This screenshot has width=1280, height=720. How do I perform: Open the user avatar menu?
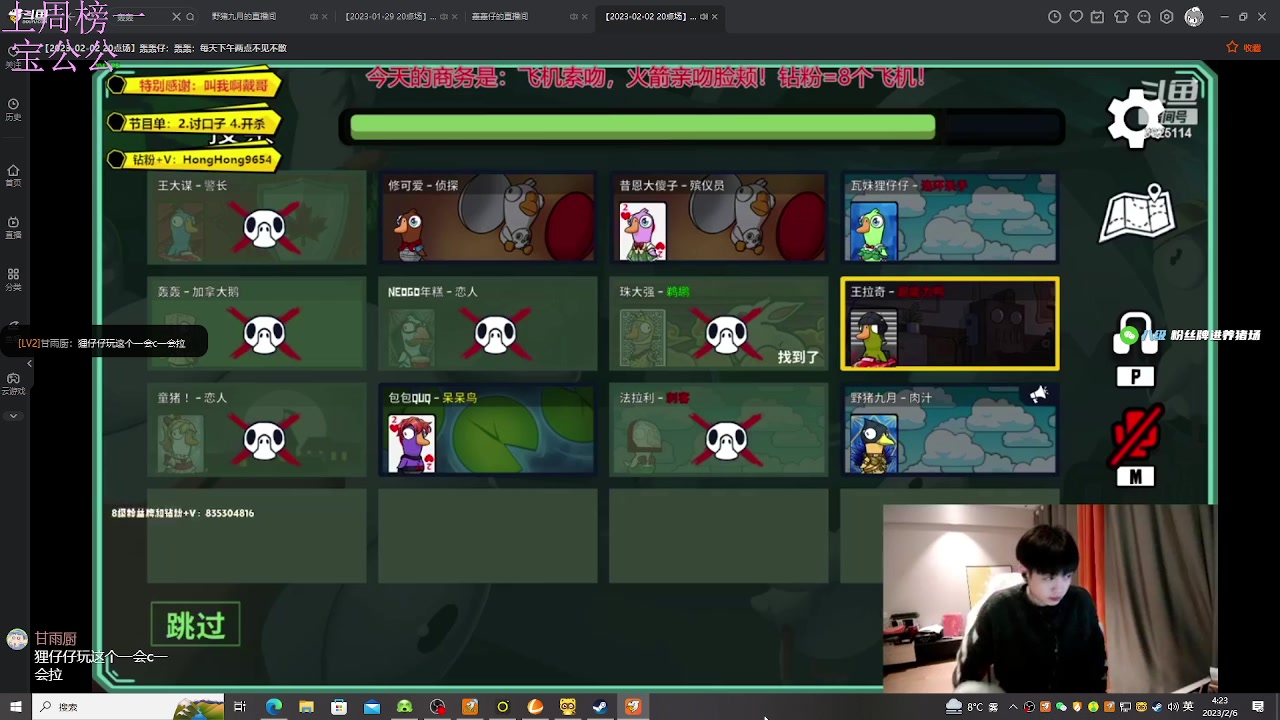pyautogui.click(x=1194, y=17)
